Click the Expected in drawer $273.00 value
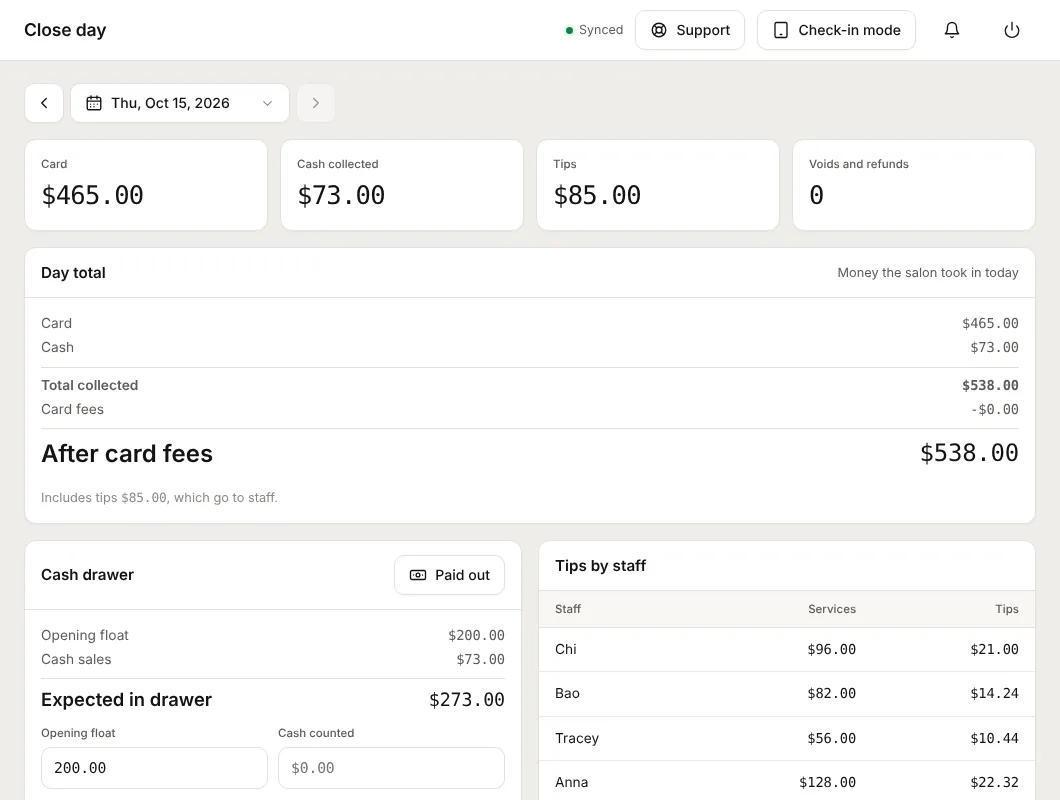The width and height of the screenshot is (1060, 800). coord(466,699)
